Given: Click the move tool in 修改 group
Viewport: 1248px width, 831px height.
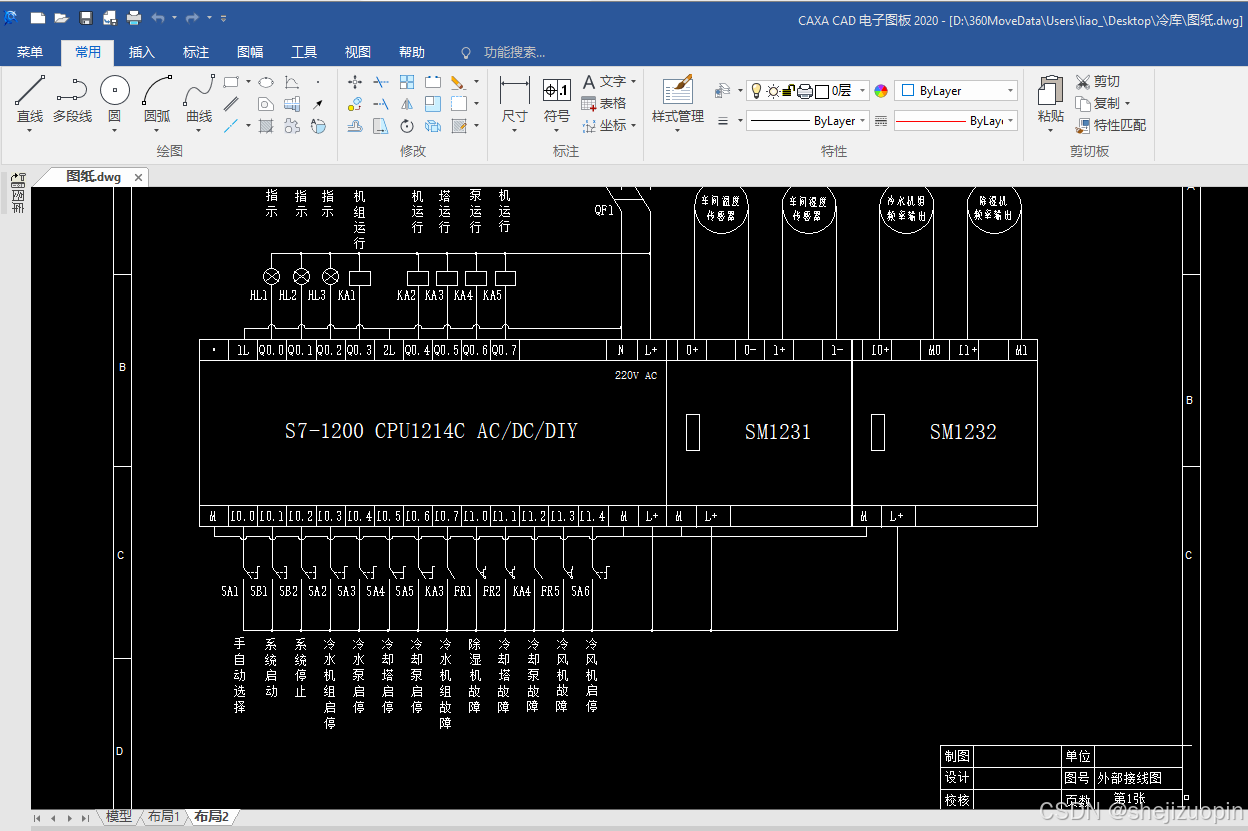Looking at the screenshot, I should click(x=355, y=82).
